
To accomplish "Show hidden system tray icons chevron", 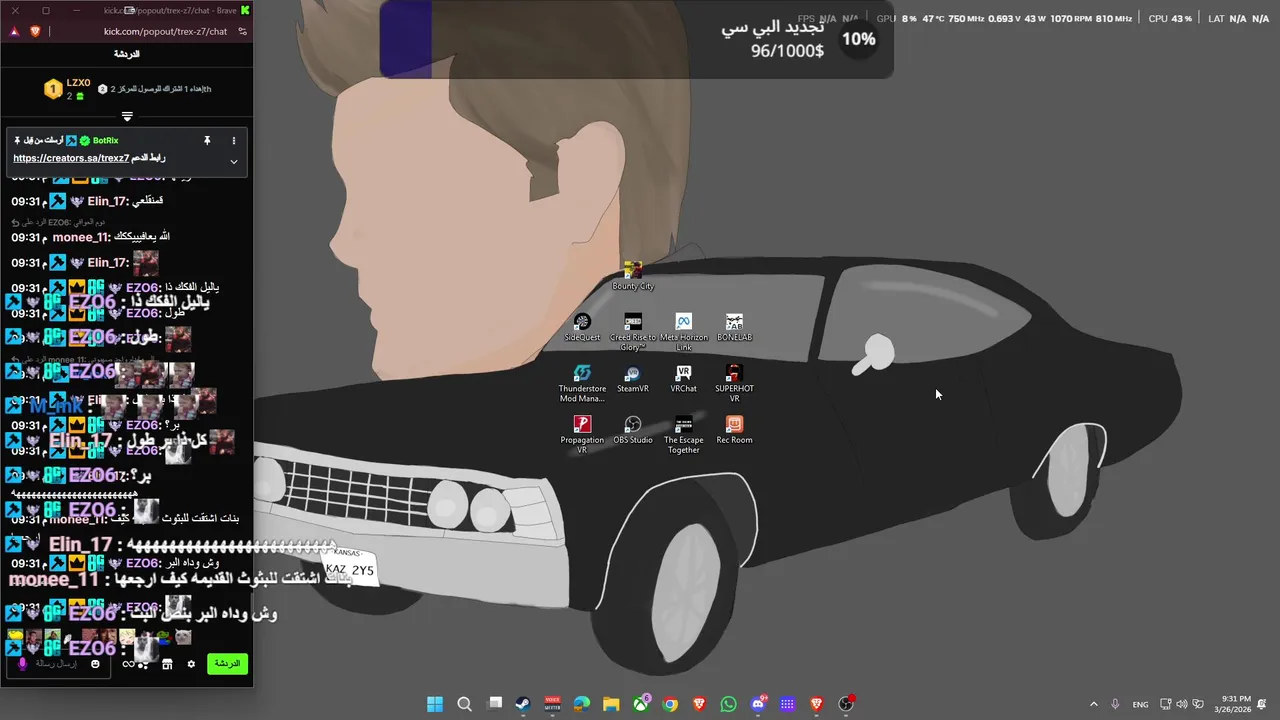I will (1093, 704).
